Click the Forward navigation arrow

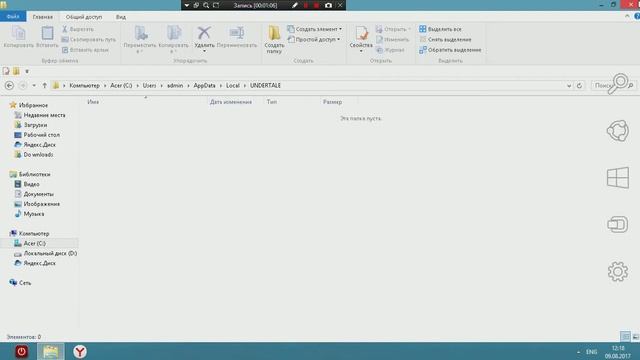pyautogui.click(x=23, y=86)
